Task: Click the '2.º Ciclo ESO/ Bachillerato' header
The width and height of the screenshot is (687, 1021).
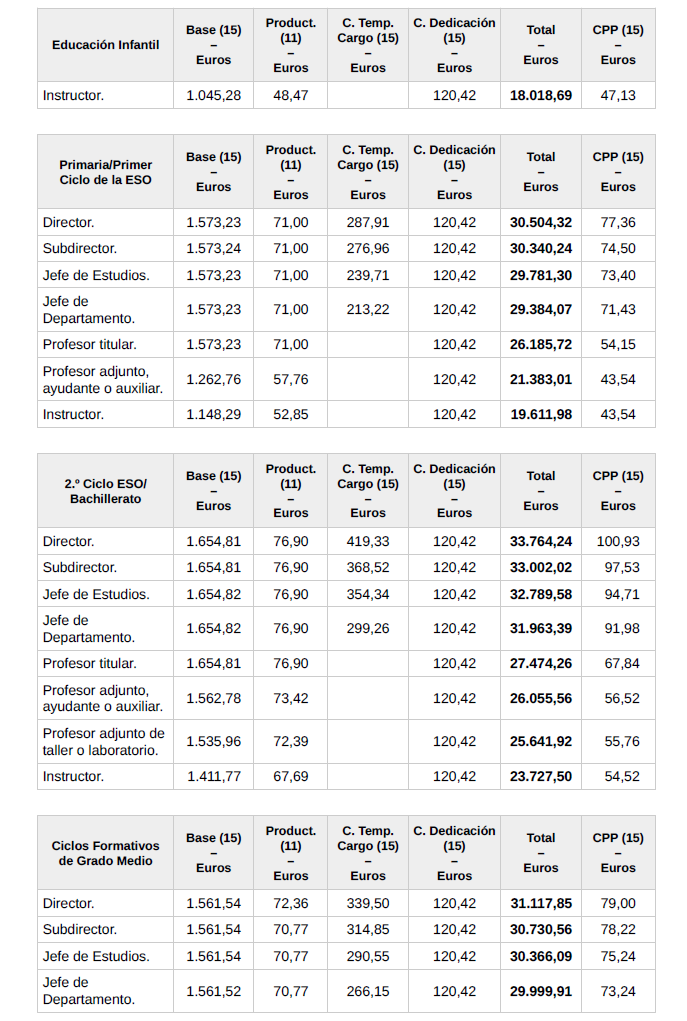Action: pyautogui.click(x=105, y=491)
